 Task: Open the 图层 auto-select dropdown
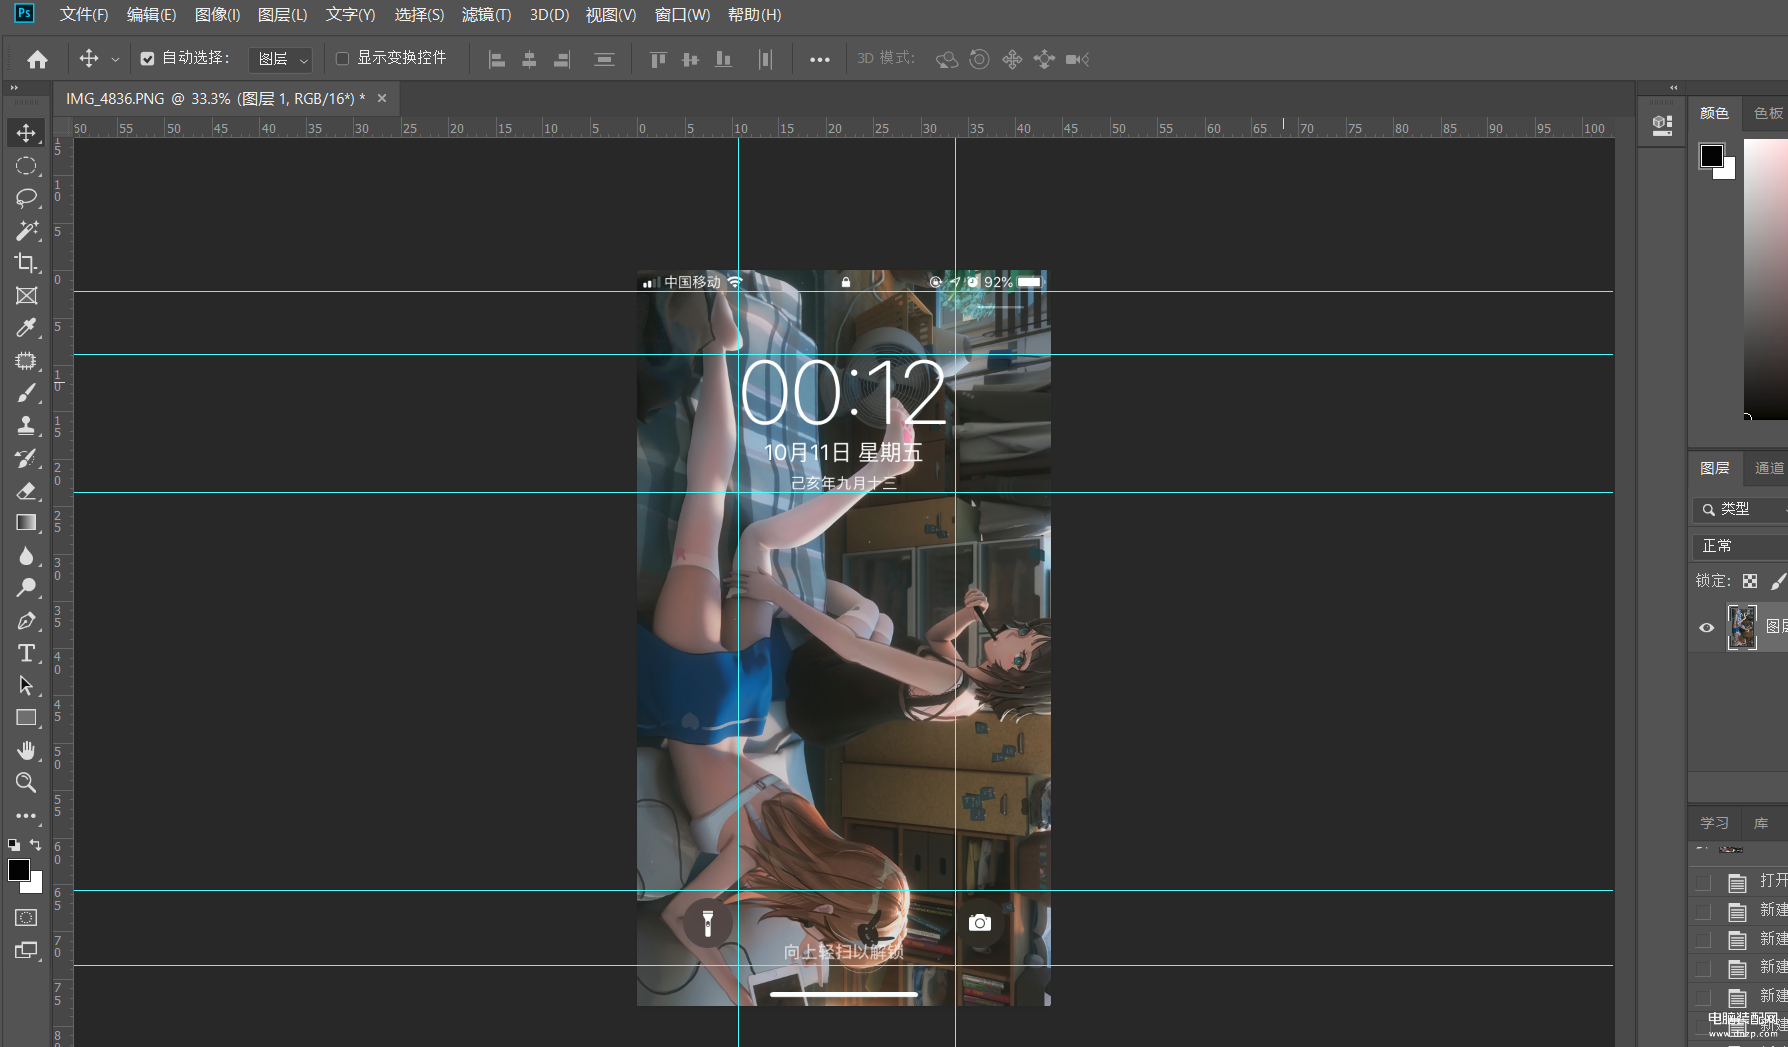click(281, 59)
